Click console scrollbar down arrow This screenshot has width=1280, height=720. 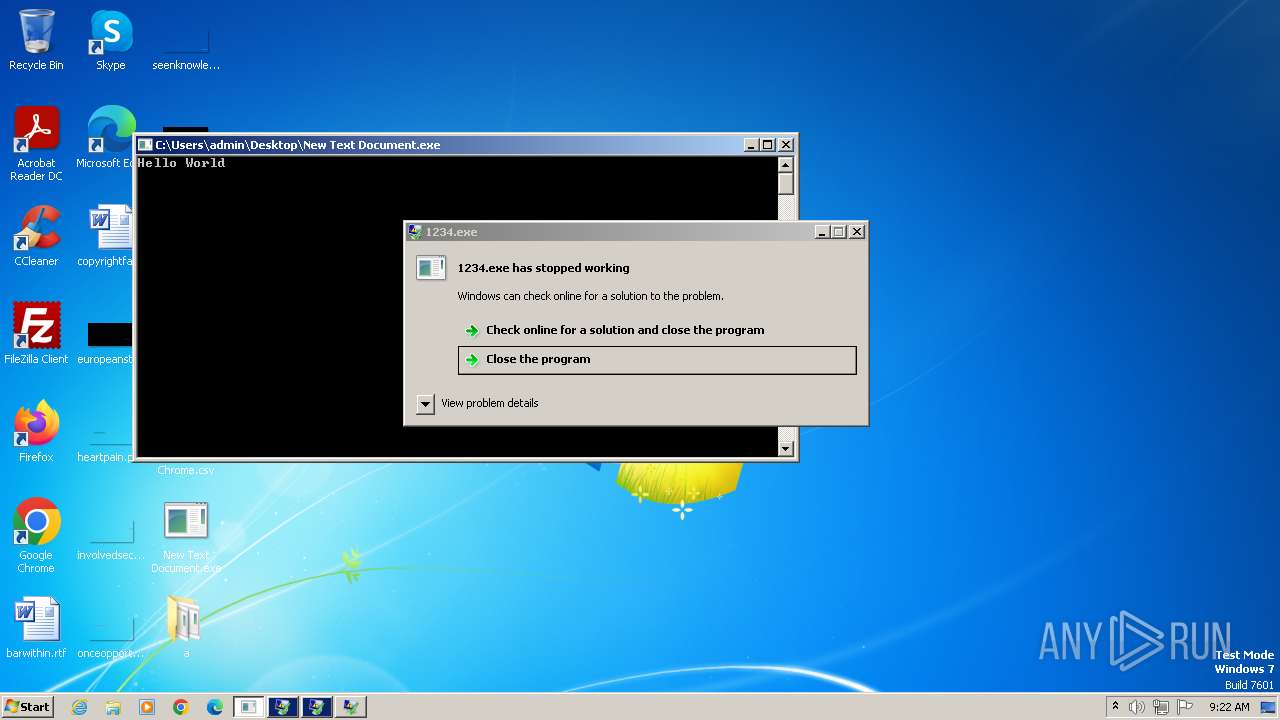(x=786, y=450)
